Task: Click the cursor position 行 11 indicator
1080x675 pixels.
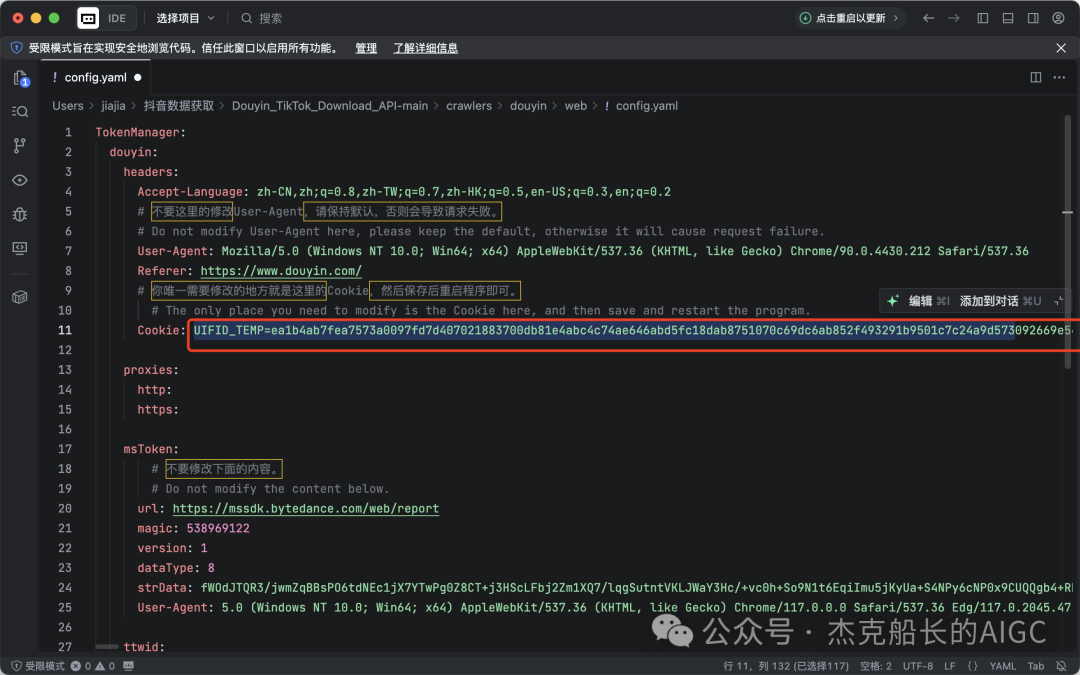Action: (786, 666)
